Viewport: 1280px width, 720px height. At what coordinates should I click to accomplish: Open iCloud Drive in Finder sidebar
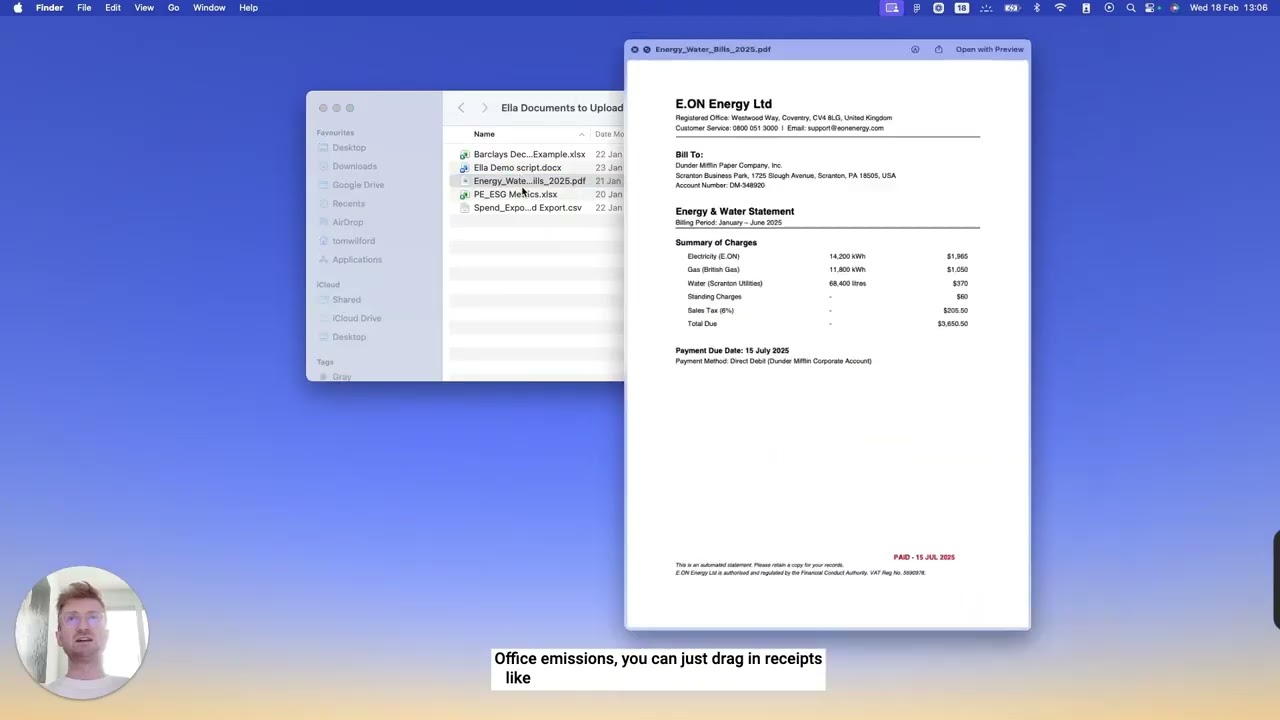pyautogui.click(x=356, y=318)
